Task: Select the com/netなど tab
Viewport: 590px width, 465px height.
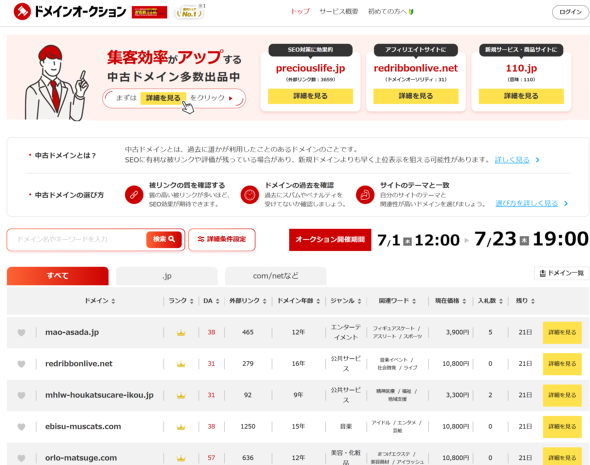Action: (x=276, y=276)
